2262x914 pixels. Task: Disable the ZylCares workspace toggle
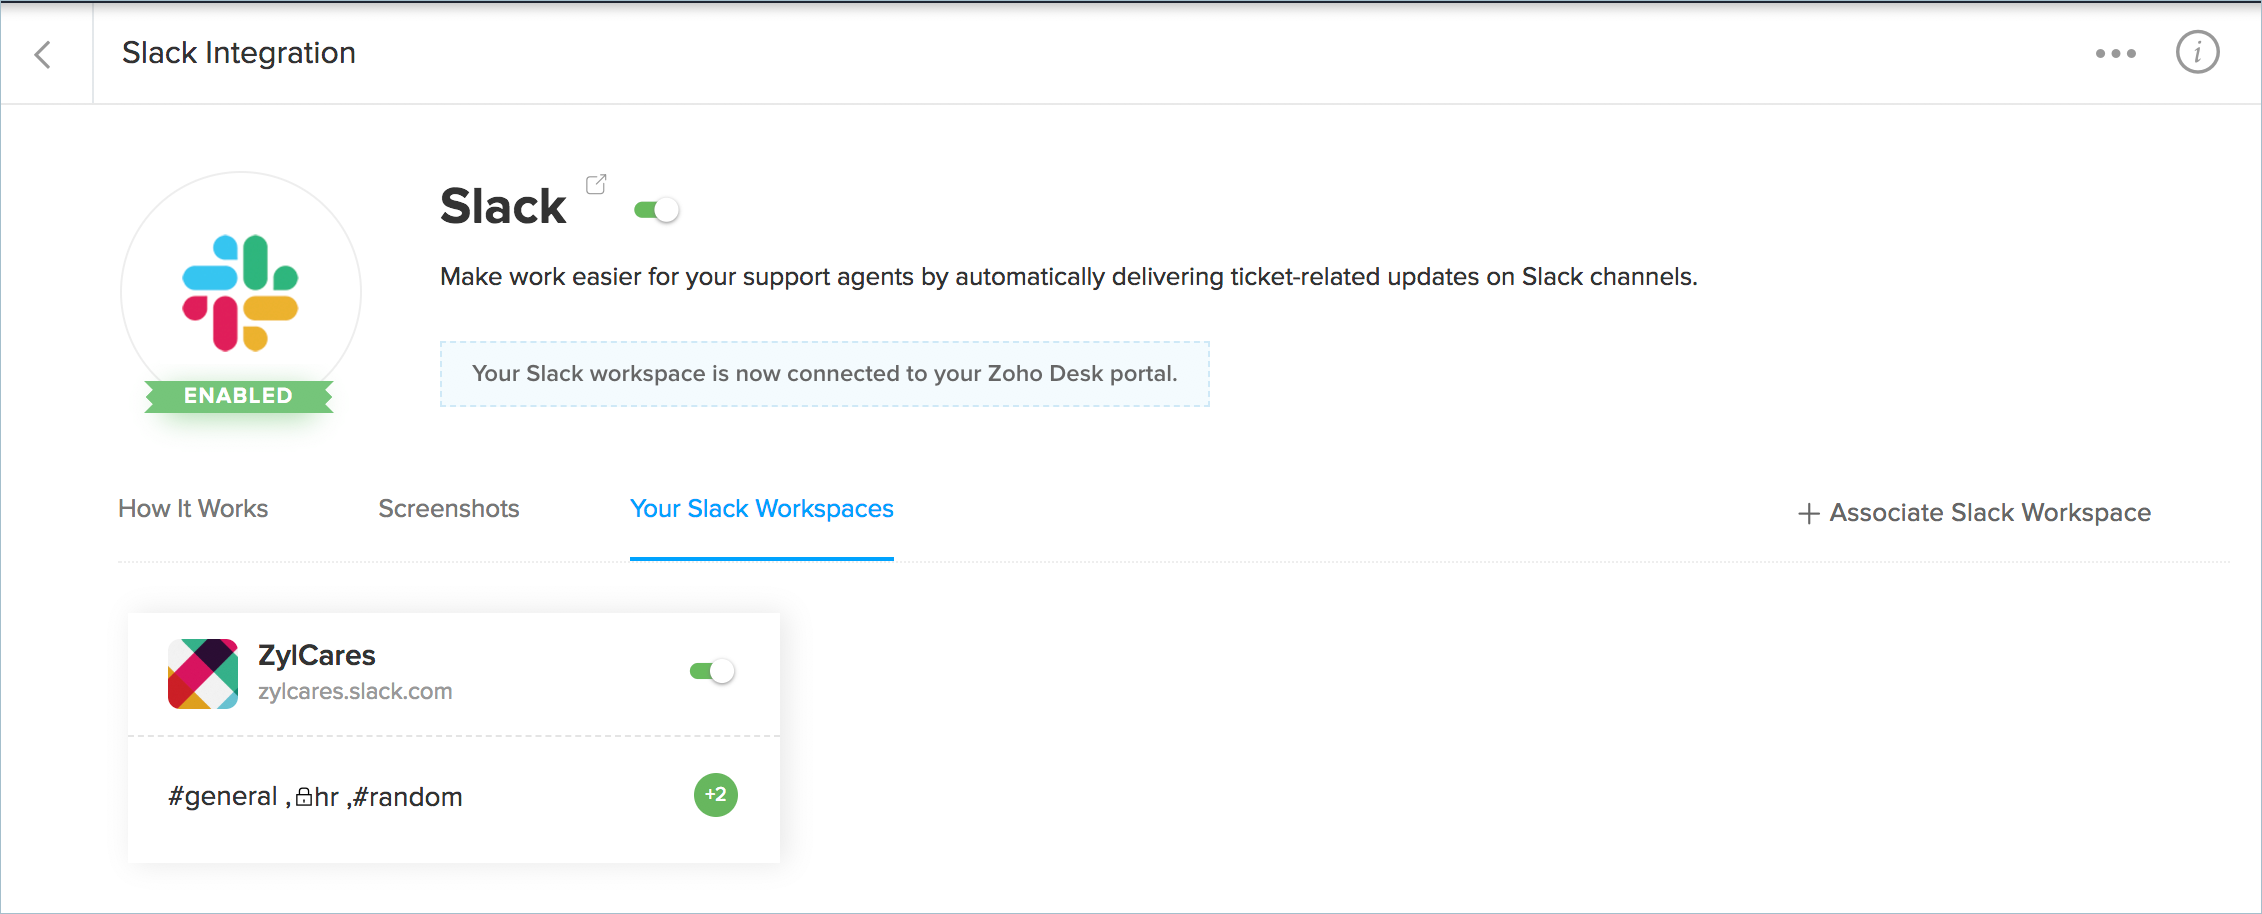tap(712, 671)
